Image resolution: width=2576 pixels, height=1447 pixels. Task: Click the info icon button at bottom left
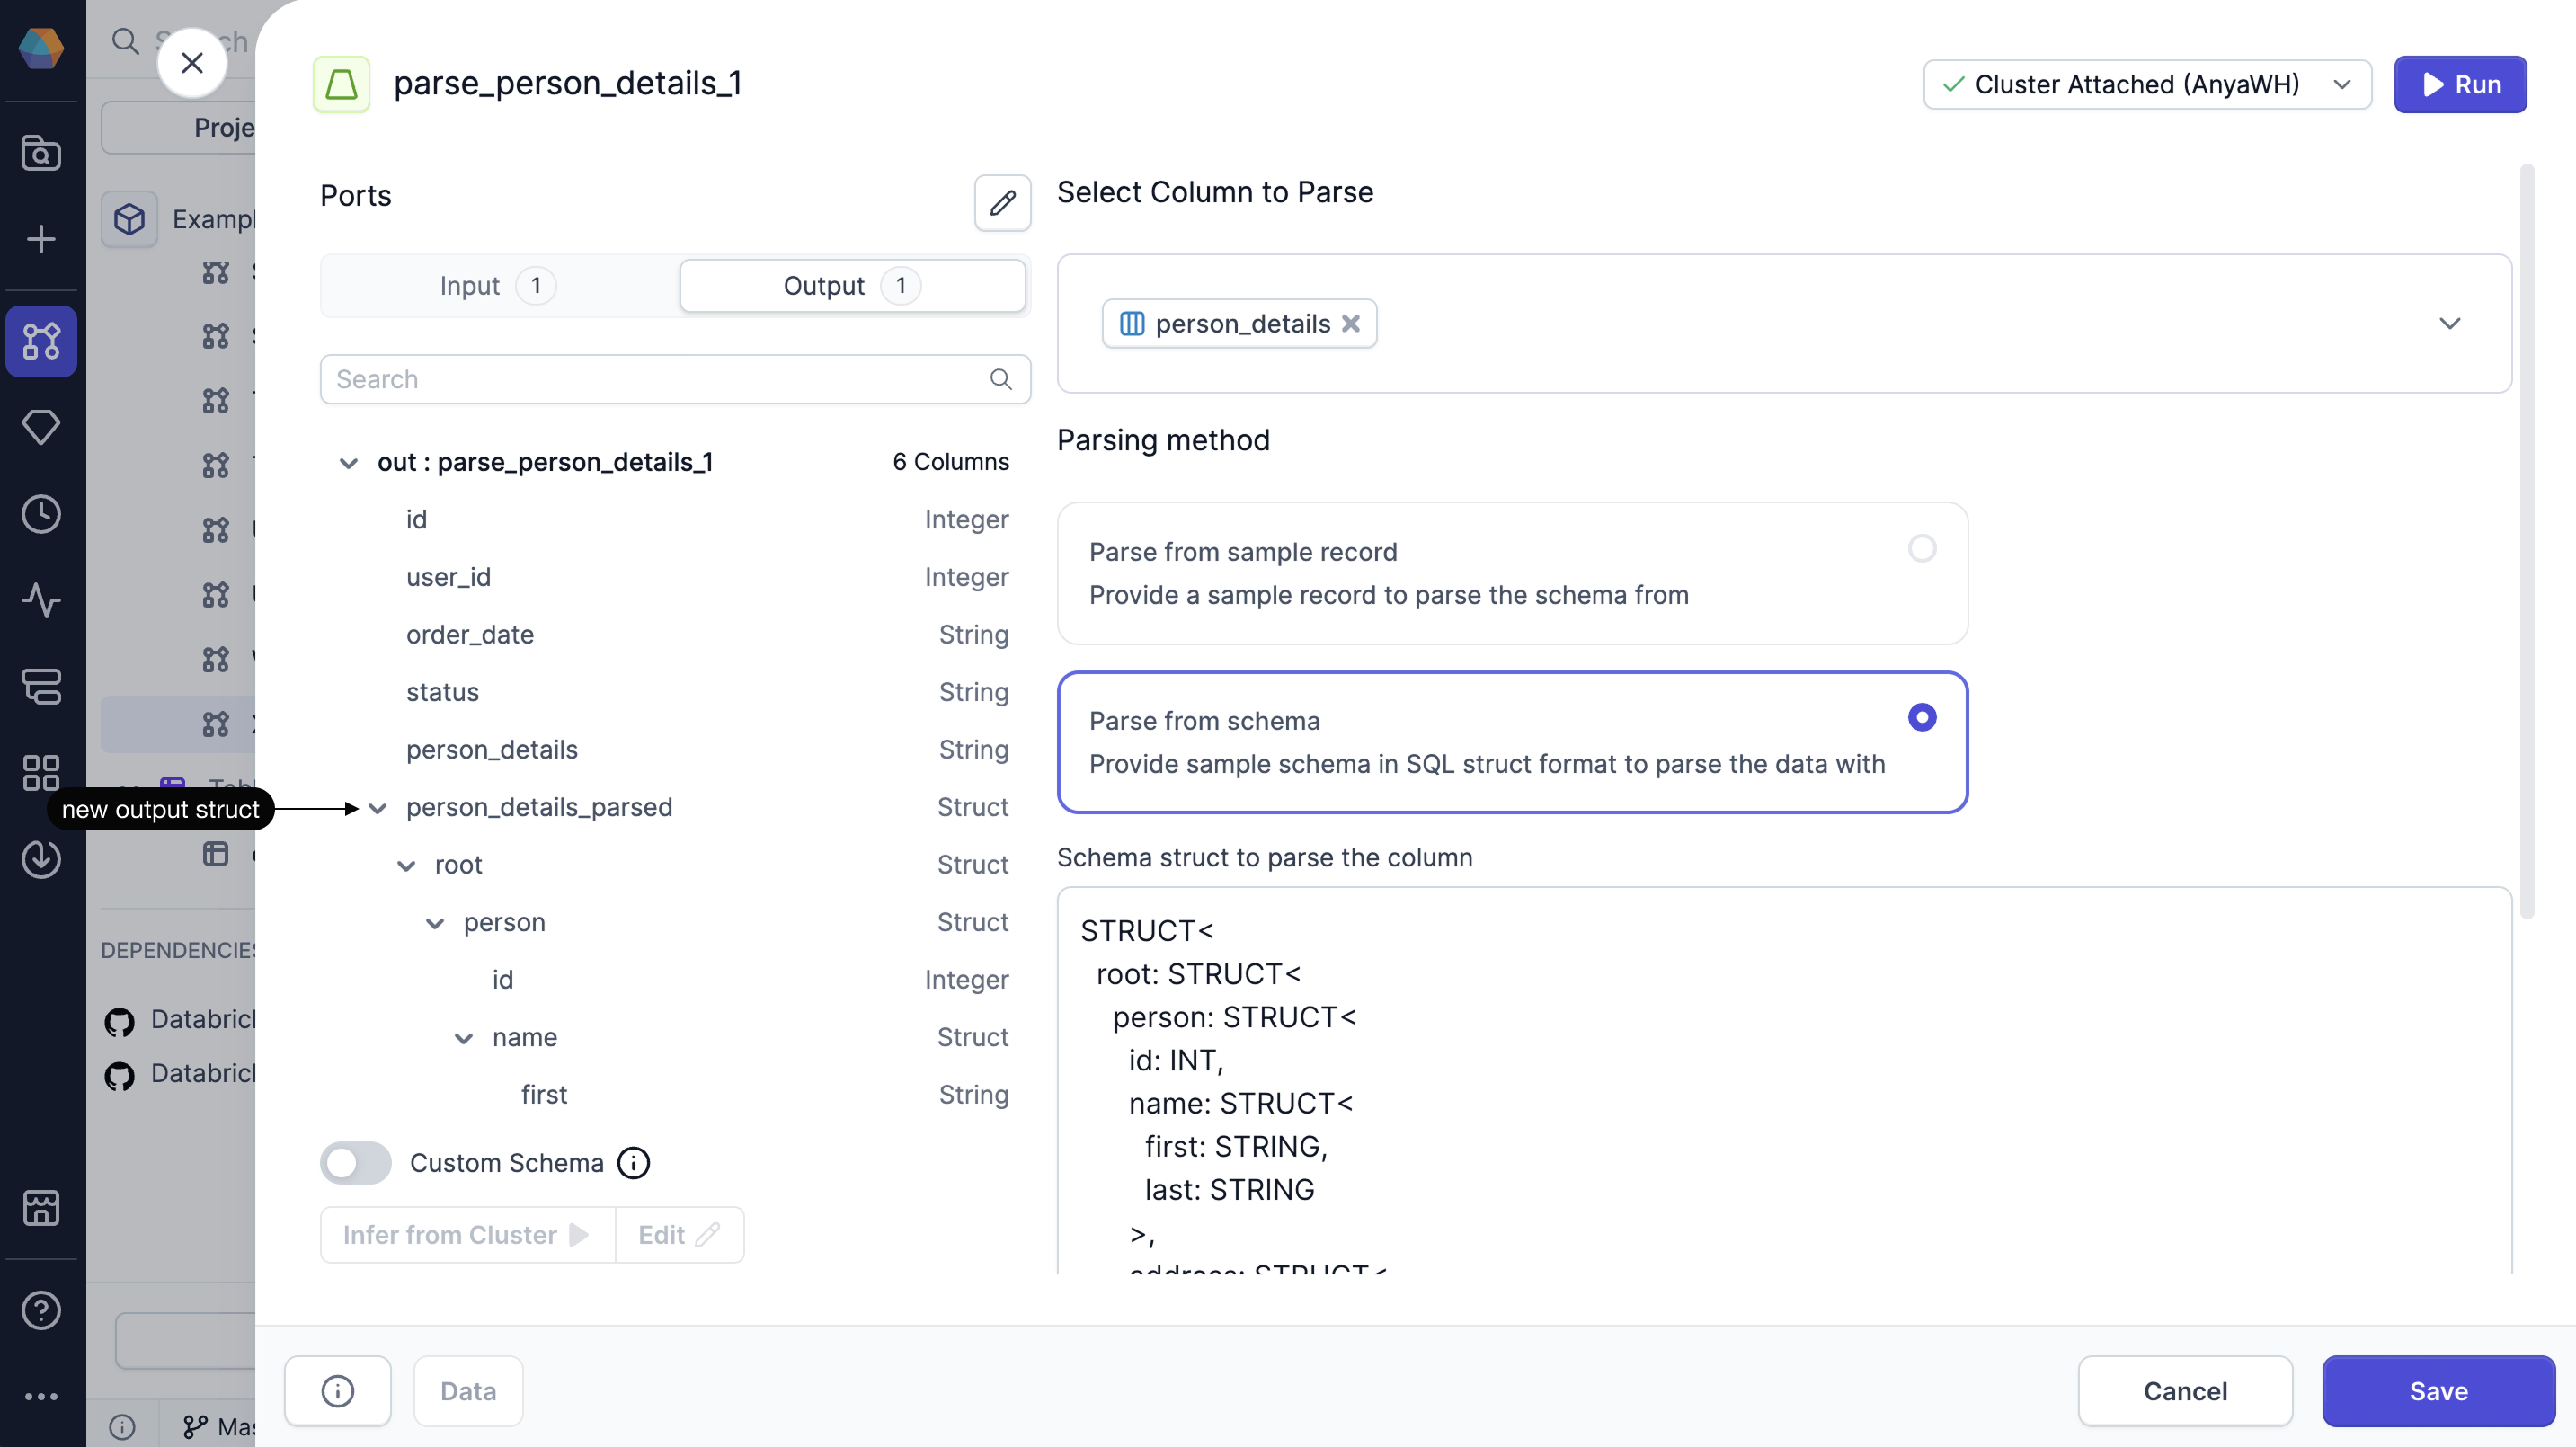[337, 1390]
